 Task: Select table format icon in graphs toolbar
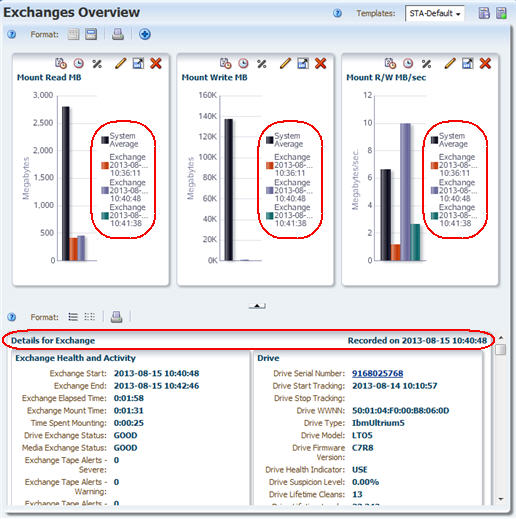pos(73,34)
